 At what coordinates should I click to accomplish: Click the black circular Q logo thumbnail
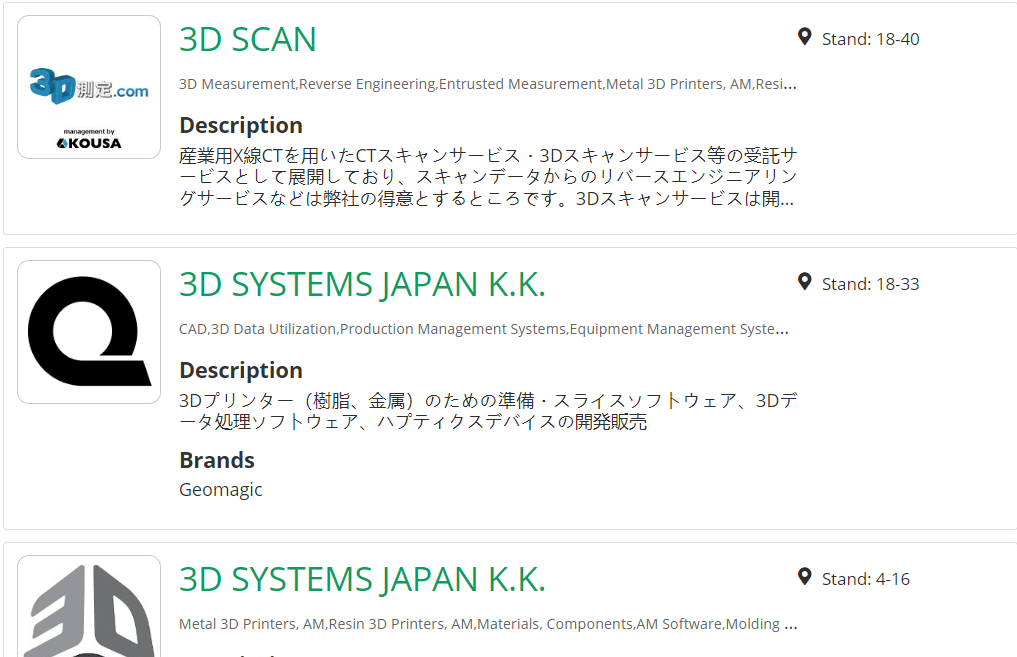89,332
